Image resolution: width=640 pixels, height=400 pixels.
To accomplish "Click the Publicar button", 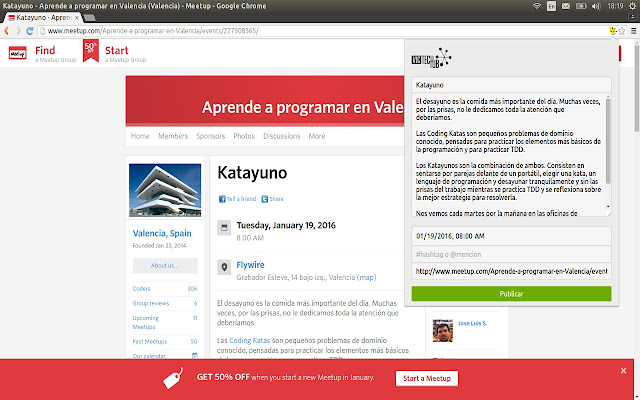I will coord(511,293).
